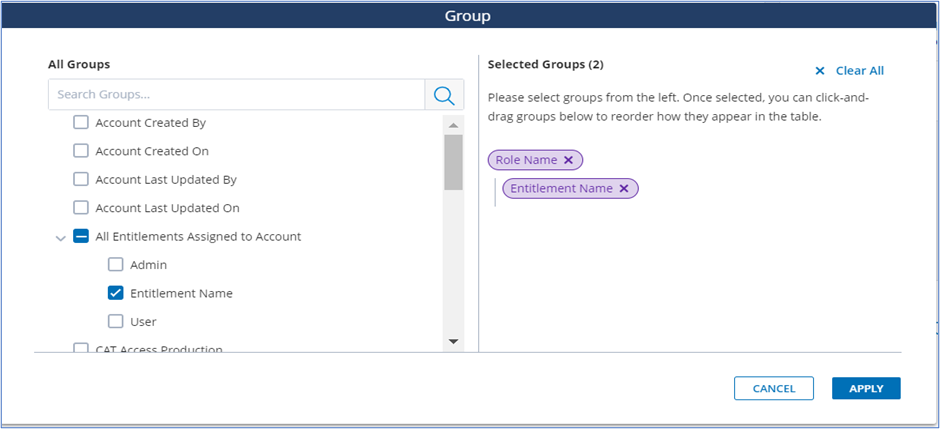Tick the Admin checkbox

pyautogui.click(x=116, y=265)
